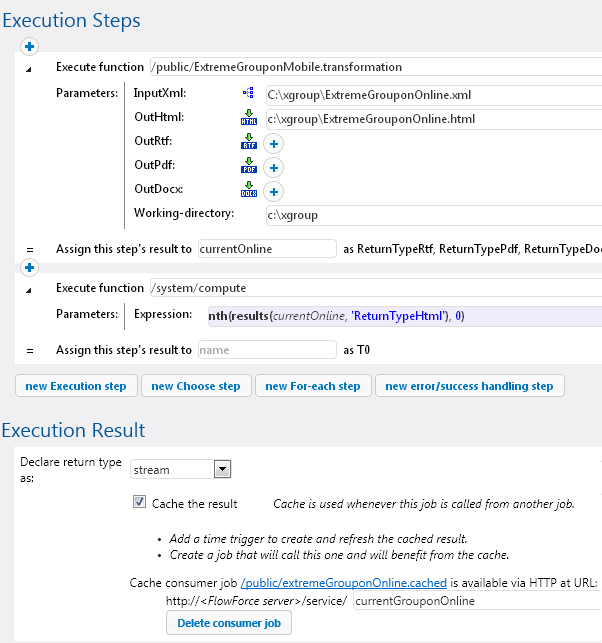Click the 'OutDocx:' parameter label
This screenshot has height=643, width=602.
tap(159, 189)
